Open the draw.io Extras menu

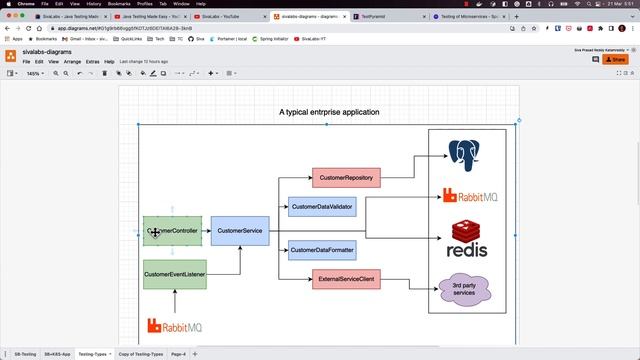93,62
